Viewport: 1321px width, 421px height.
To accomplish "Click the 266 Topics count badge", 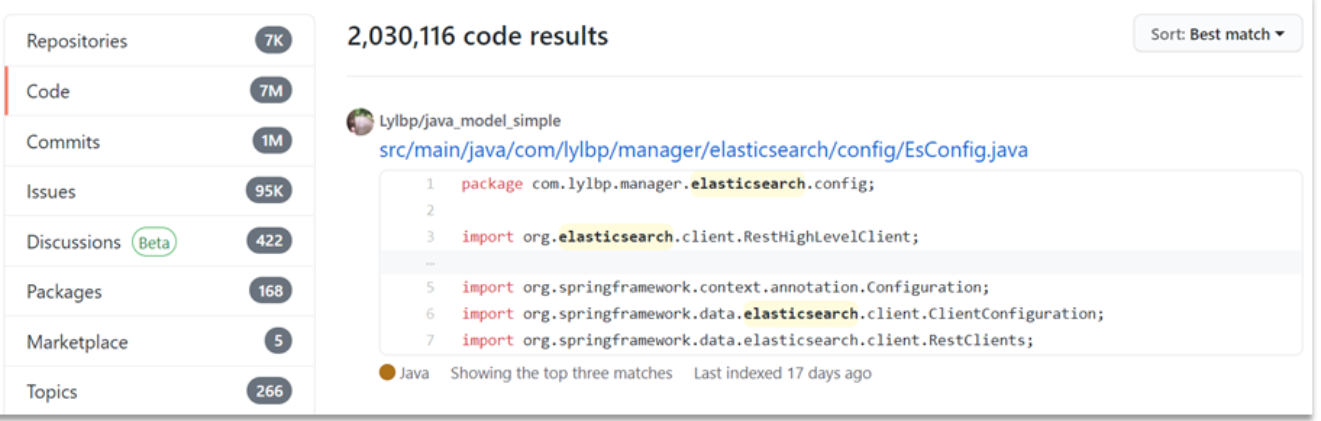I will coord(270,391).
